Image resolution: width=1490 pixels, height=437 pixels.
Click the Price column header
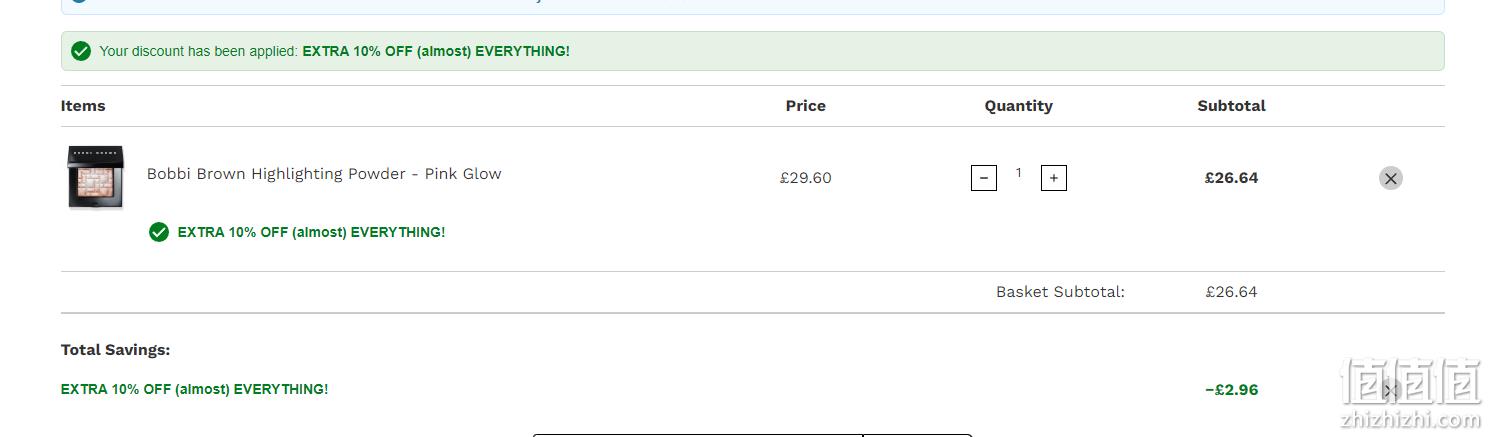805,106
